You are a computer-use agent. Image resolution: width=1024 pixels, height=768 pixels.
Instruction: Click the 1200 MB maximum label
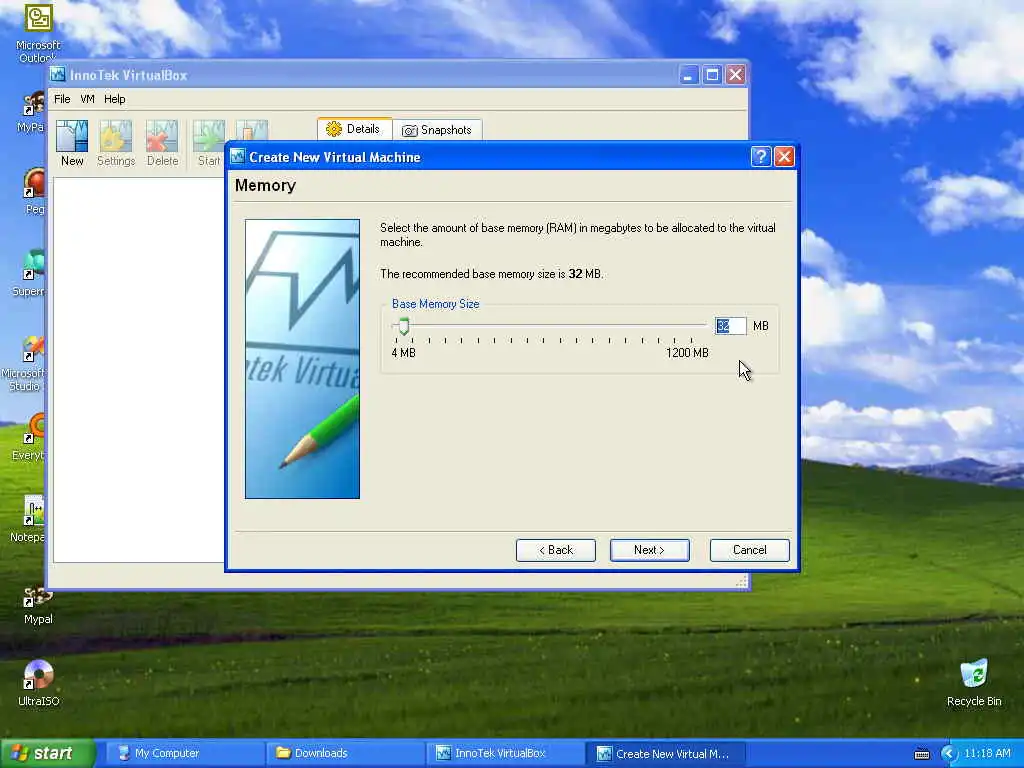coord(687,353)
